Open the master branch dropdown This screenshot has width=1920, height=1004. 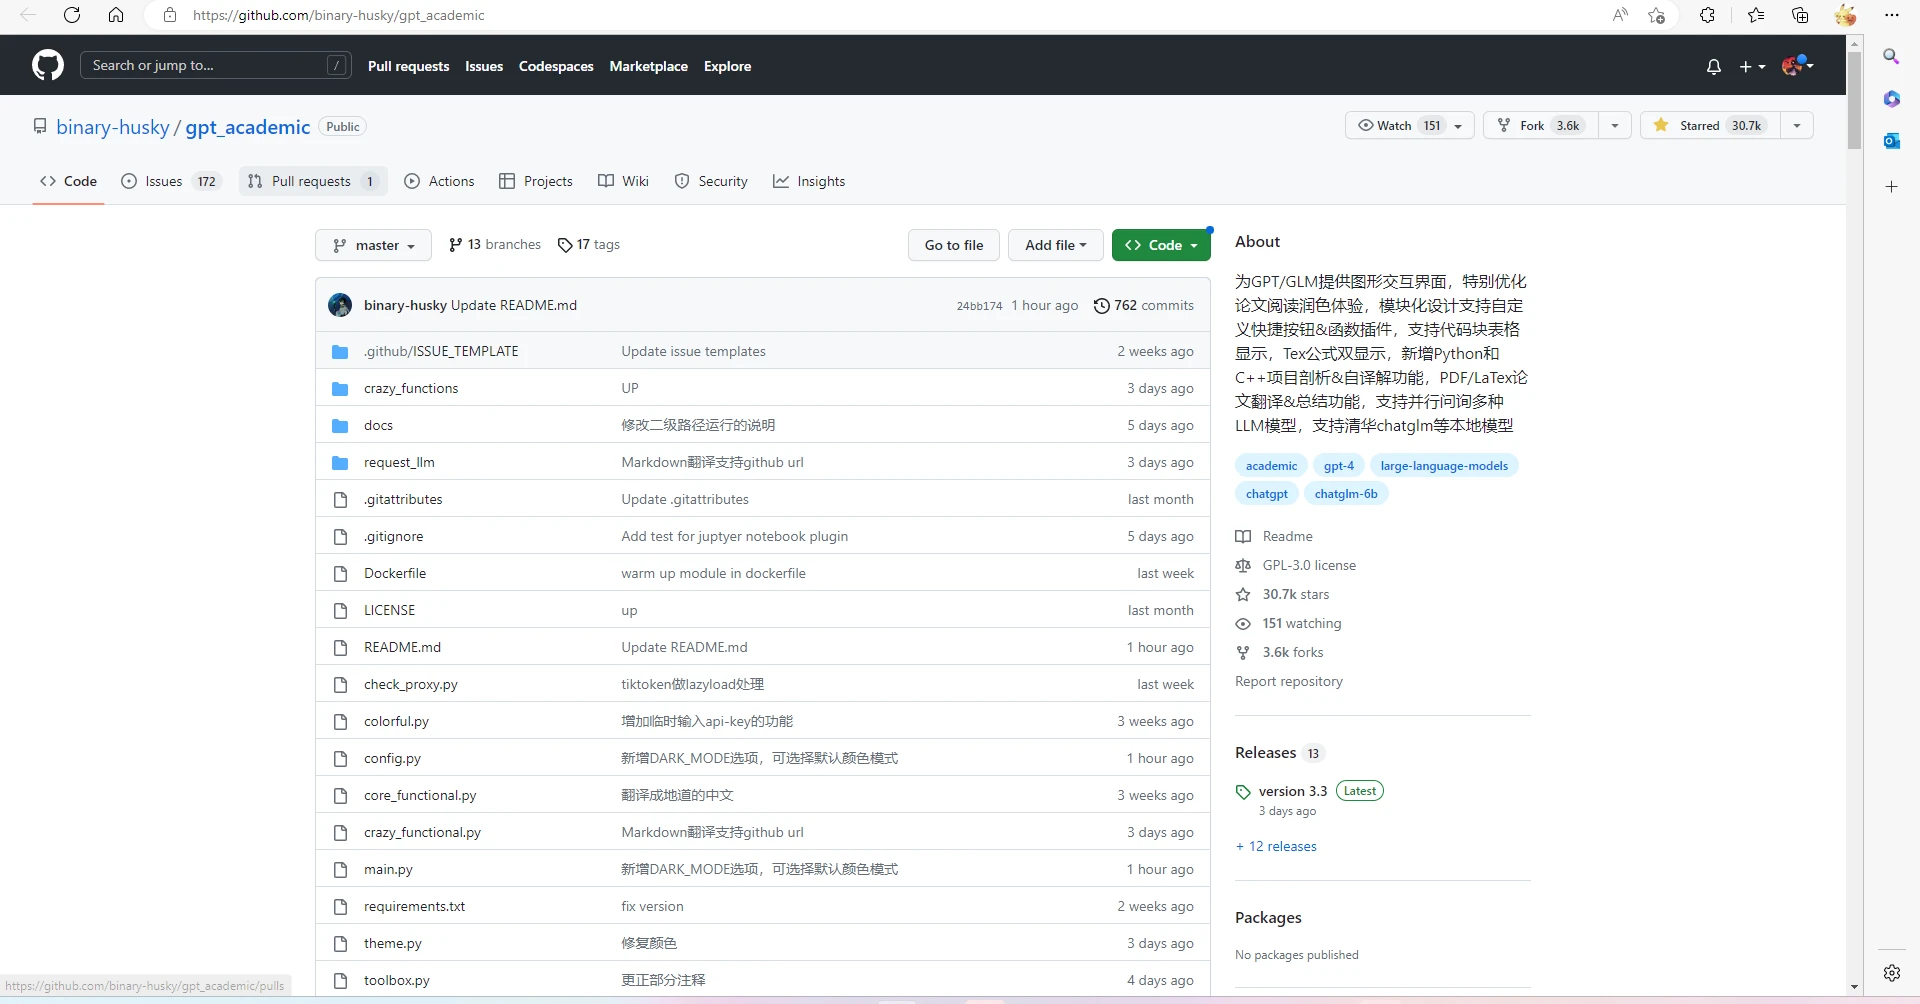click(373, 245)
